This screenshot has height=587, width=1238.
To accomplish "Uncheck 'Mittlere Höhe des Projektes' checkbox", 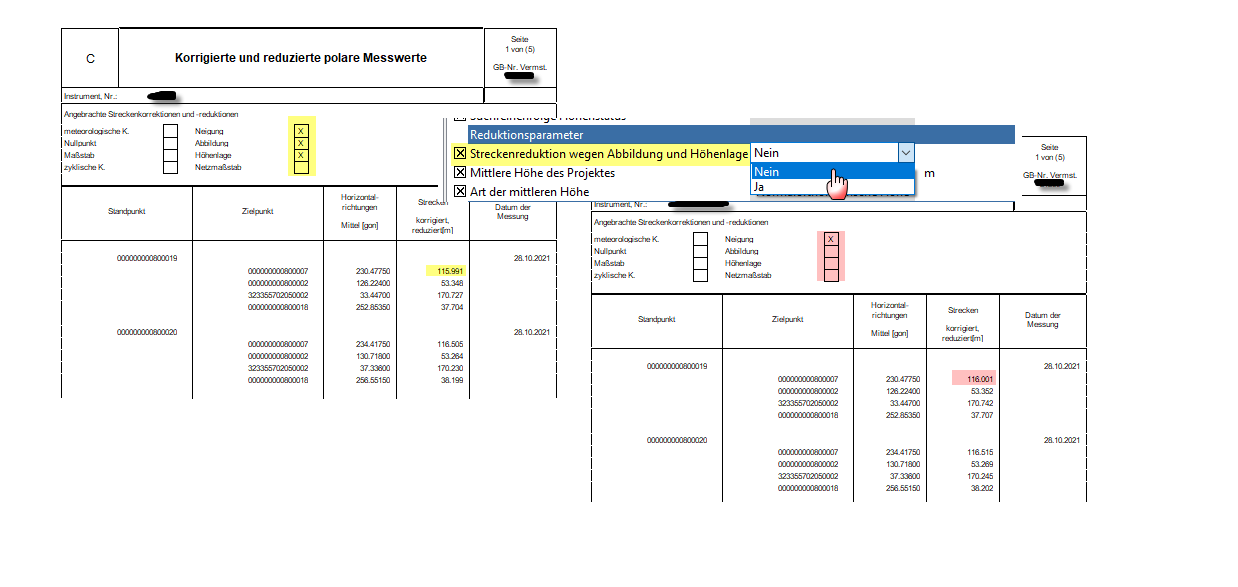I will (460, 172).
